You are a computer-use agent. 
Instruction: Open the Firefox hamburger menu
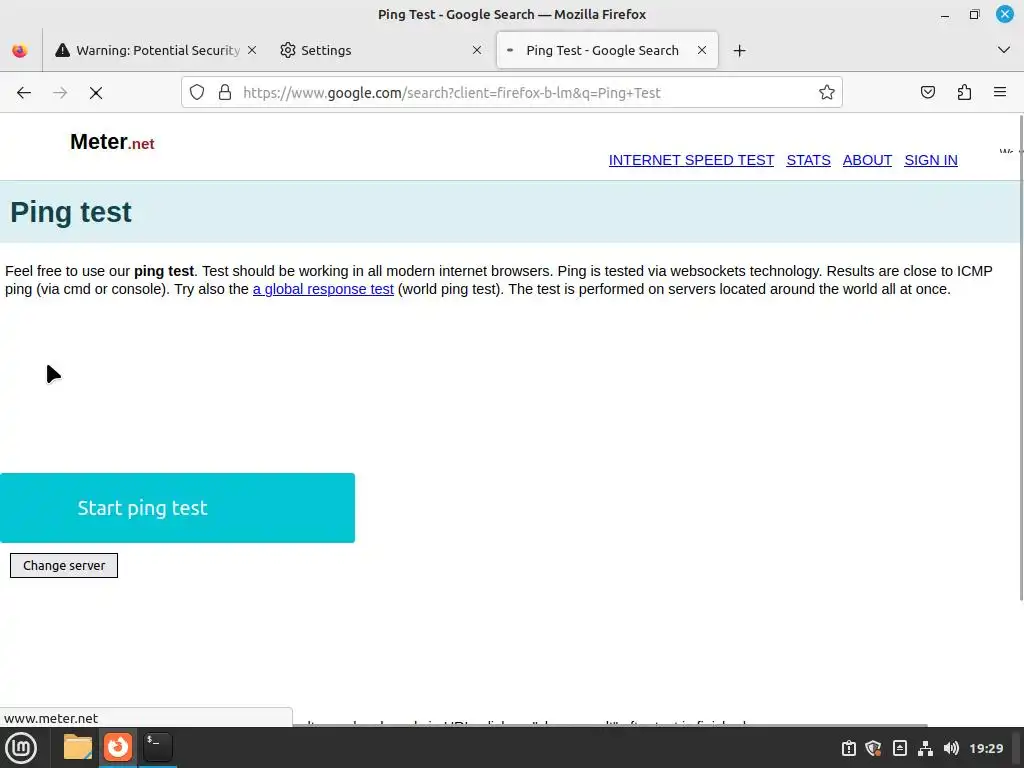tap(1000, 93)
